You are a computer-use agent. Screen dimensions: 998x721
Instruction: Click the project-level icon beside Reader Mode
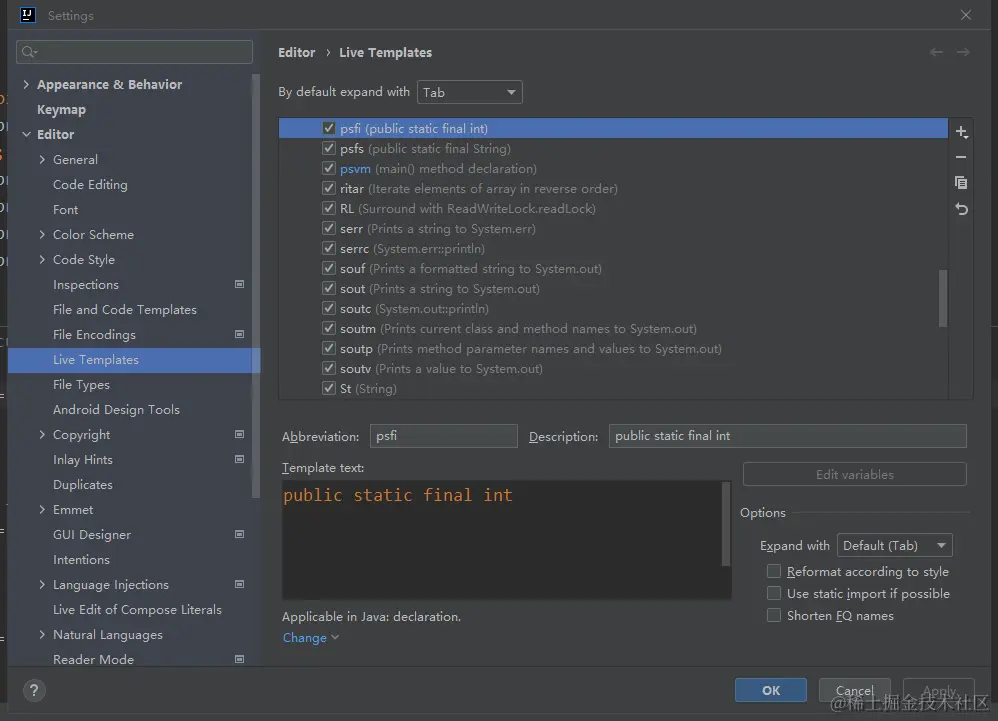(x=239, y=659)
